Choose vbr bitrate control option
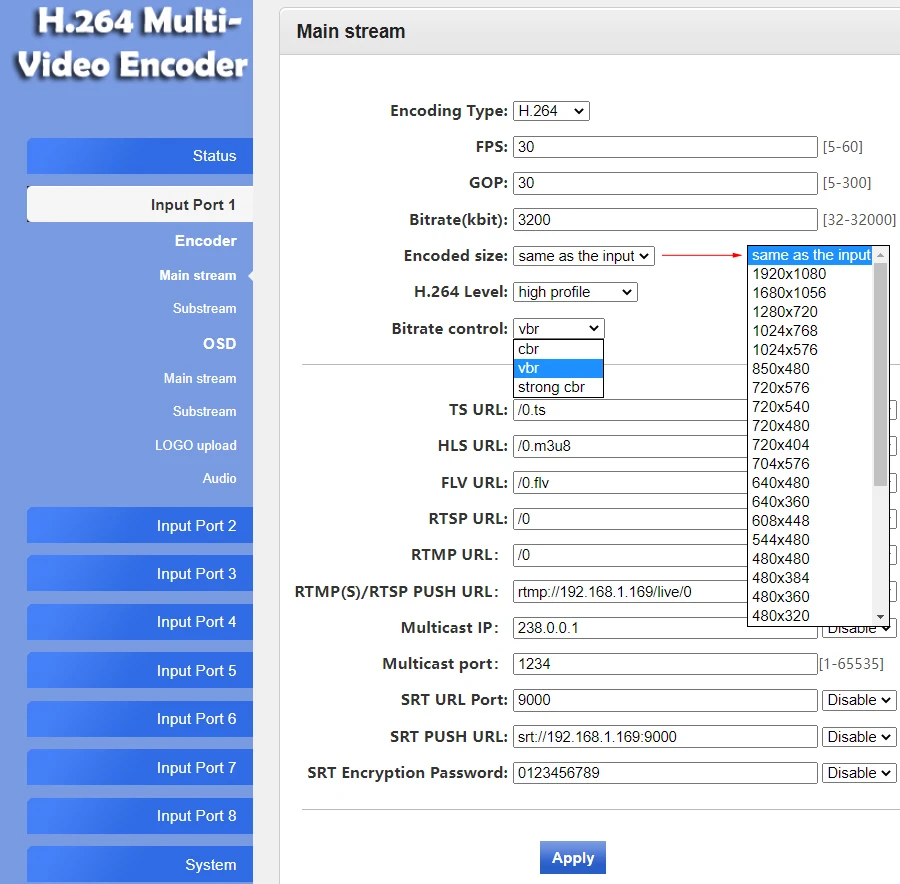The height and width of the screenshot is (884, 900). point(558,368)
